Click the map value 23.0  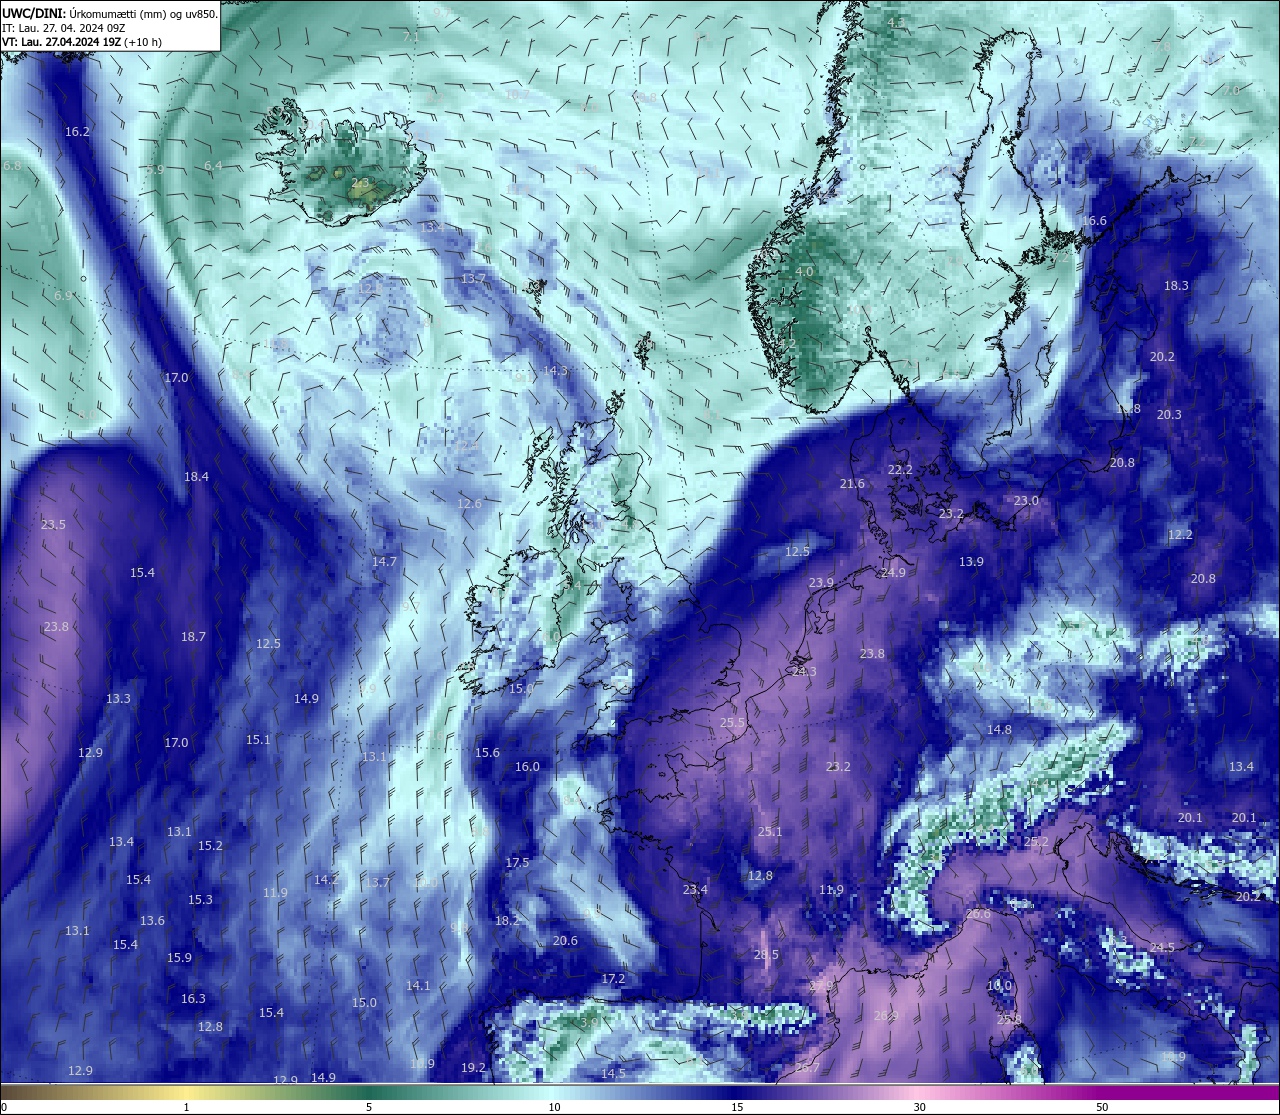1026,501
